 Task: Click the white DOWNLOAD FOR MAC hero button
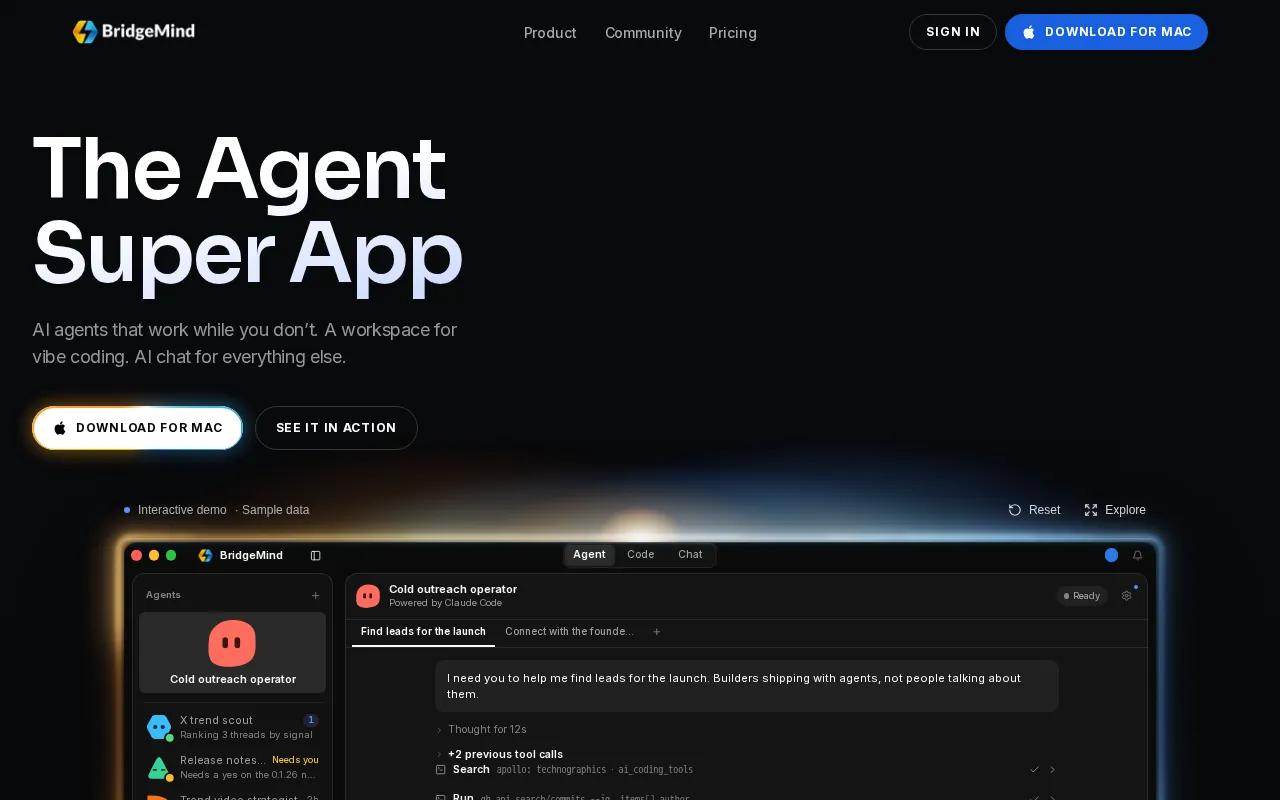pyautogui.click(x=137, y=428)
